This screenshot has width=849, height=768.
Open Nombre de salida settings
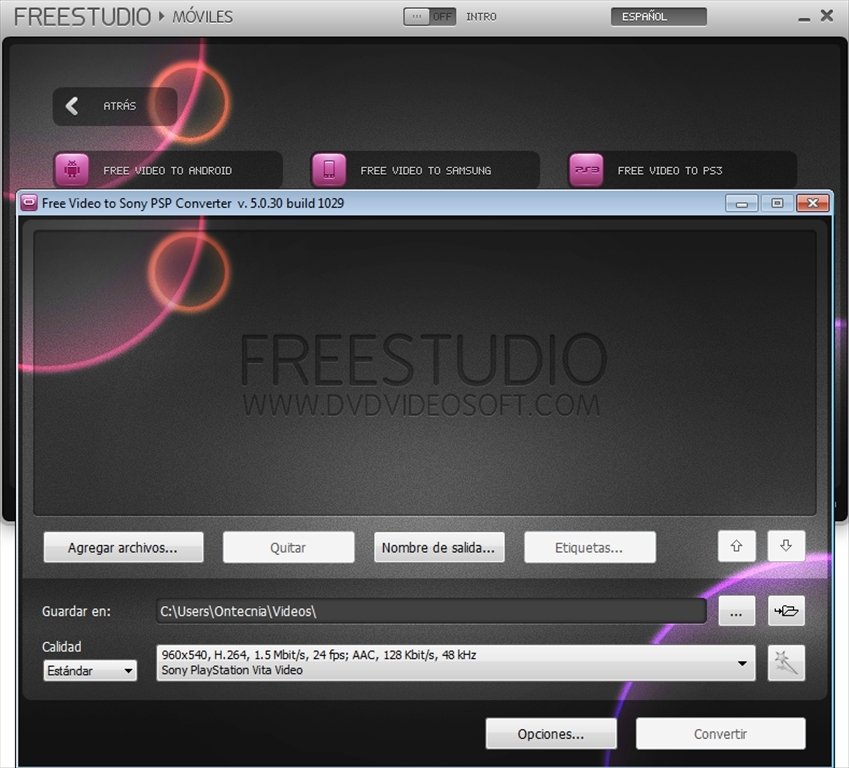tap(439, 548)
